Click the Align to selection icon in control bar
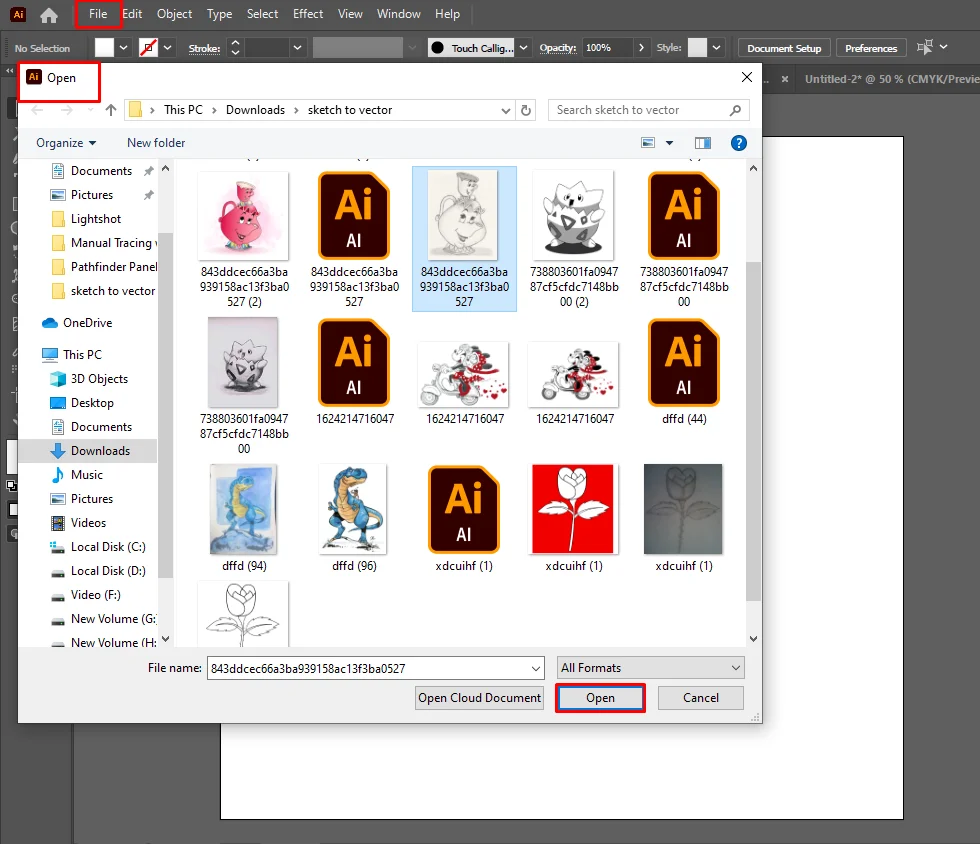 click(924, 47)
